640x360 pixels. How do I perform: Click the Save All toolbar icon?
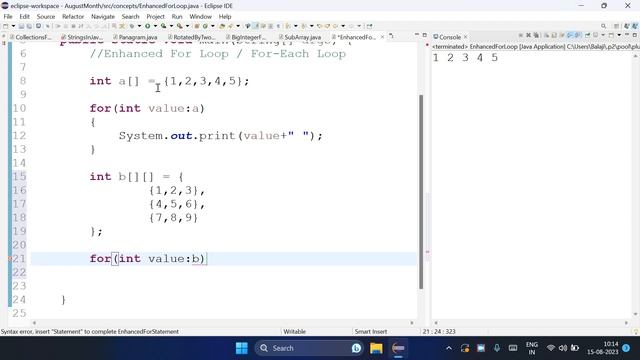click(x=29, y=26)
